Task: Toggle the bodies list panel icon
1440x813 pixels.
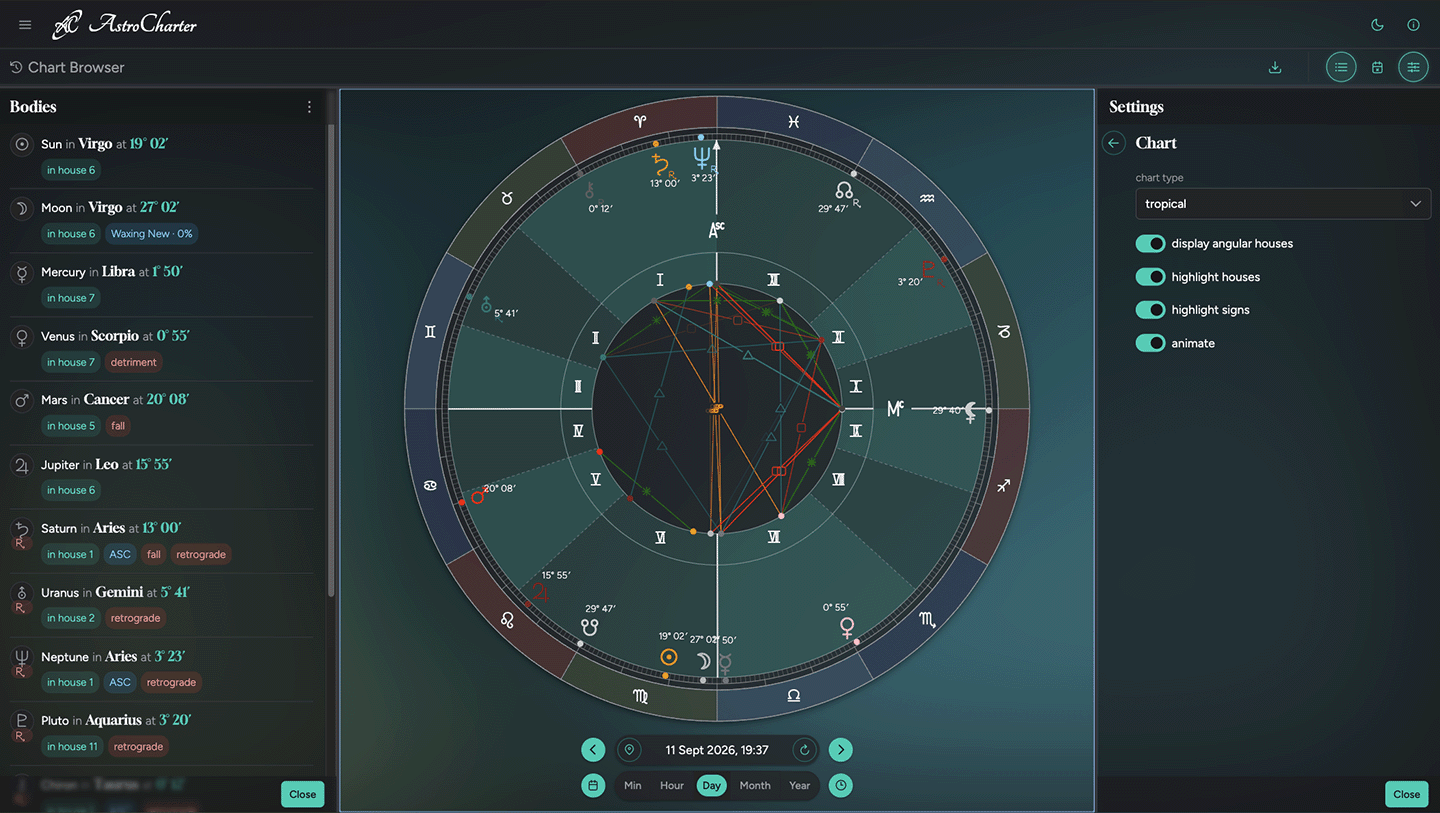Action: point(1341,67)
